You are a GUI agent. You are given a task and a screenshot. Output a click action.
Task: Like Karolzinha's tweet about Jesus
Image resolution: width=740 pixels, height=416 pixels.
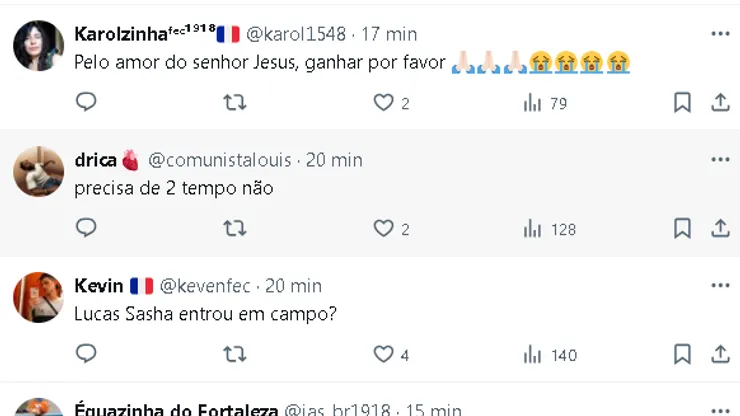click(383, 102)
